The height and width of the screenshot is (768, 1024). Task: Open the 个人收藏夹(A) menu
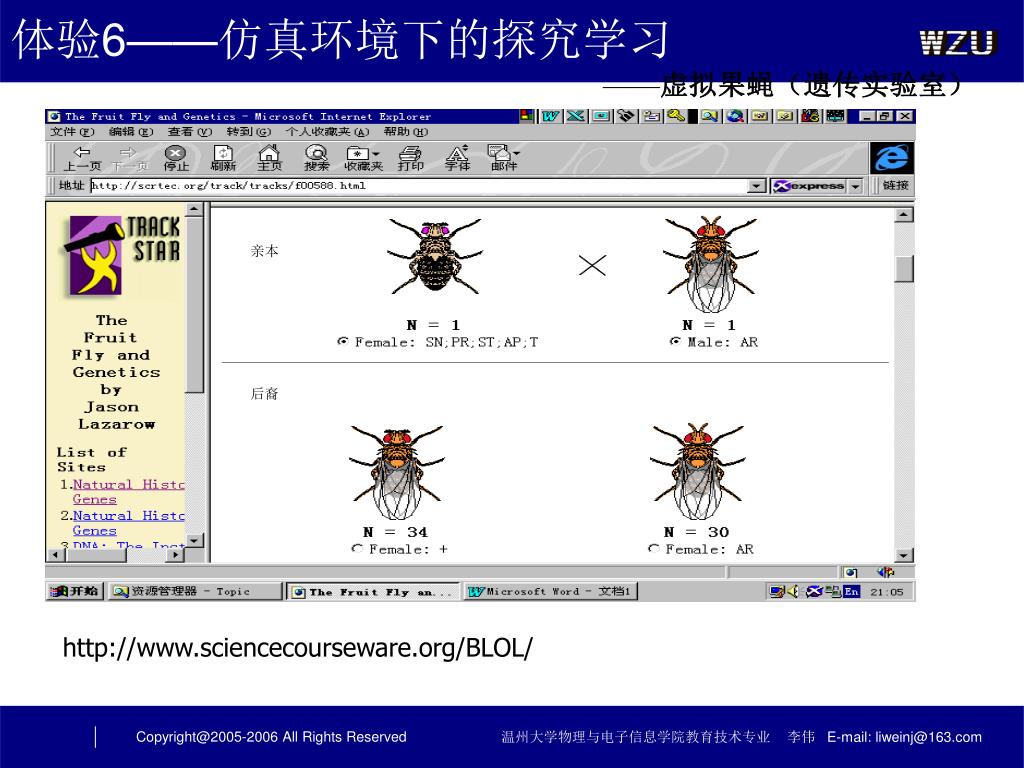(x=327, y=132)
